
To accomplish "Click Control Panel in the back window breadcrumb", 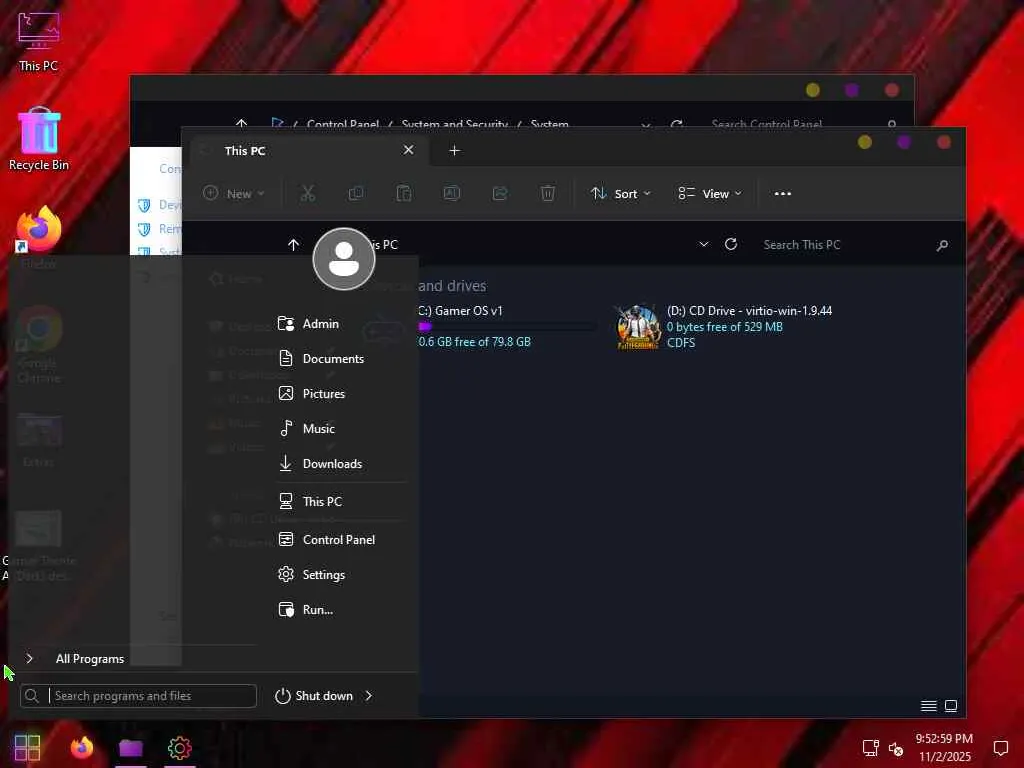I will [343, 123].
